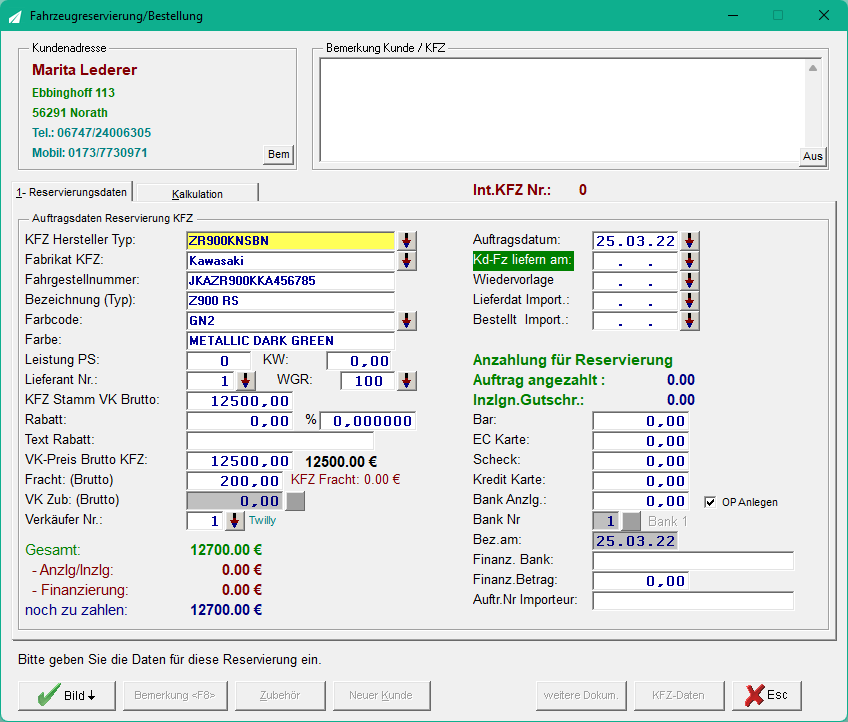Open Auftragsdatum date picker arrow
This screenshot has width=848, height=722.
(x=689, y=241)
